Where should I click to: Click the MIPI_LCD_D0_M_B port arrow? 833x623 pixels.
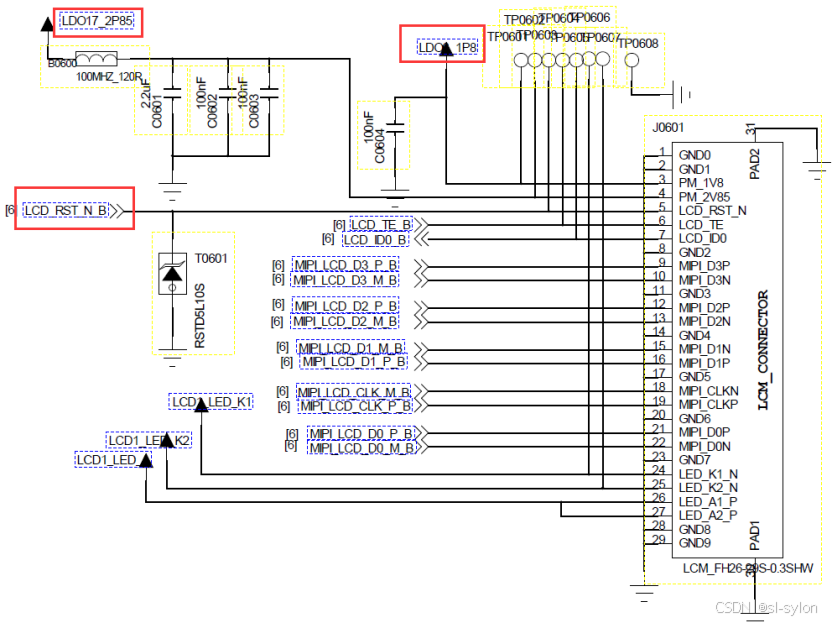421,447
